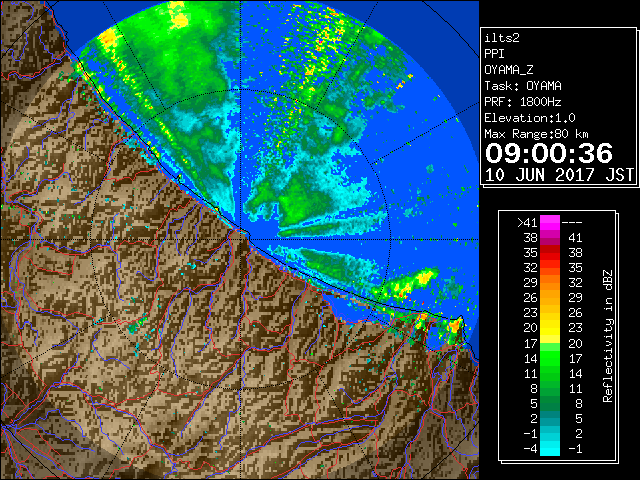Click the 'PPI' scan type text

(x=494, y=54)
